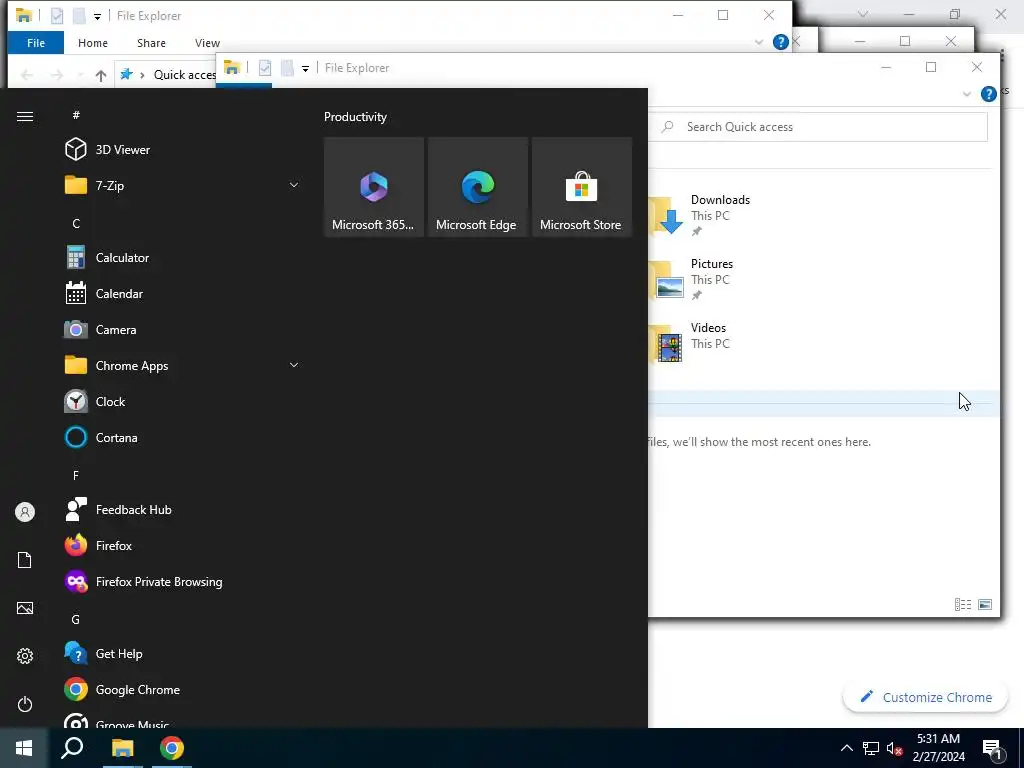The width and height of the screenshot is (1024, 768).
Task: Click the Up arrow in back Explorer window
Action: pyautogui.click(x=101, y=75)
